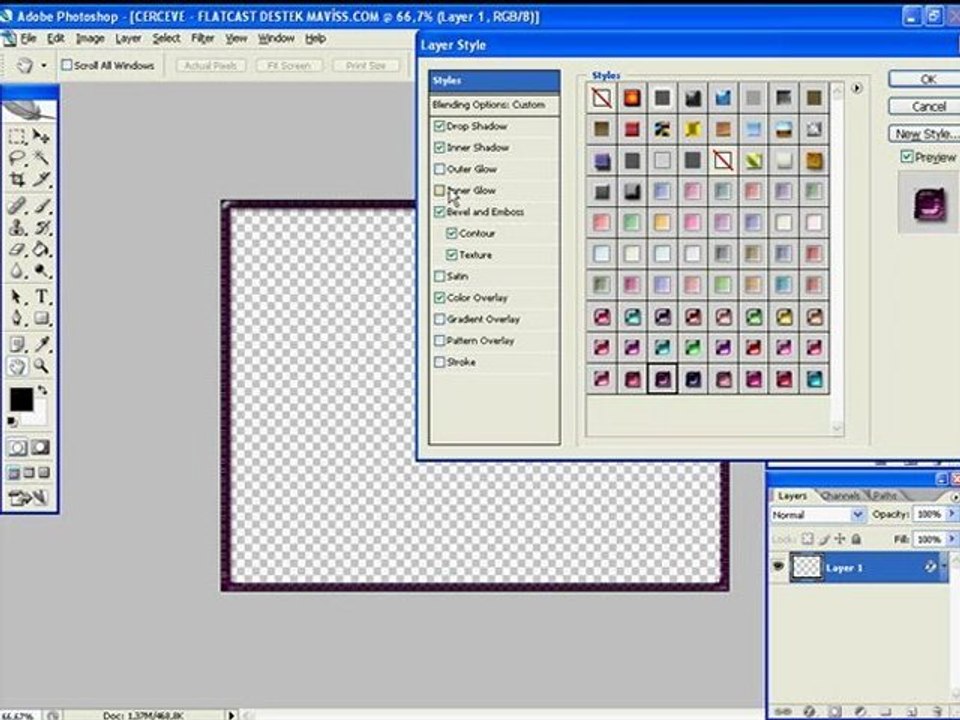This screenshot has height=720, width=960.
Task: Expand Layer 1 effects arrow
Action: point(943,567)
